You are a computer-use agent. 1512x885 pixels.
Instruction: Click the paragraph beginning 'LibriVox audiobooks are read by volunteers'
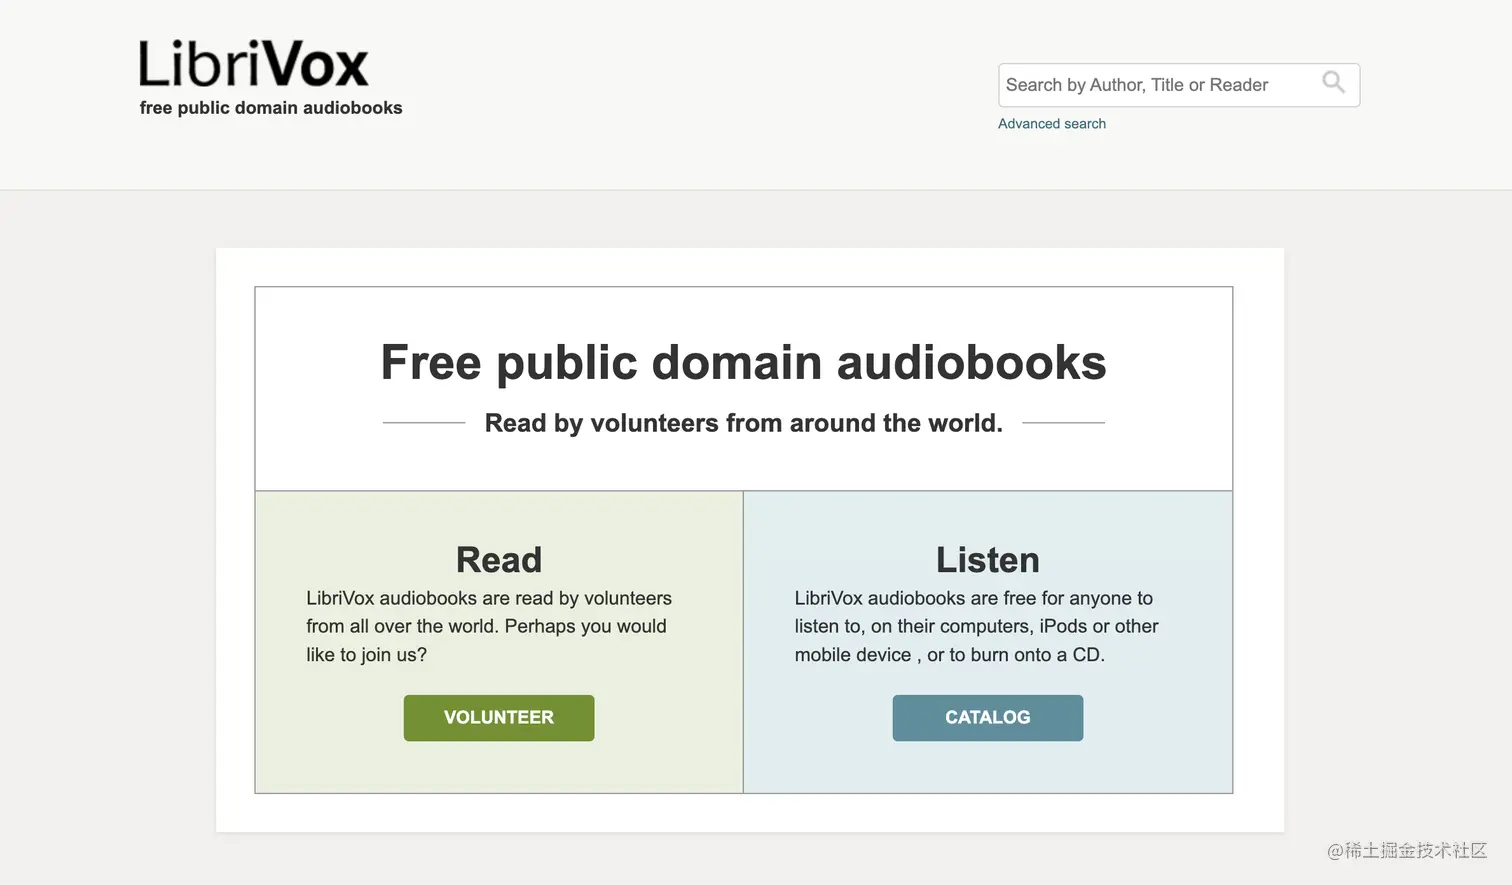click(489, 626)
